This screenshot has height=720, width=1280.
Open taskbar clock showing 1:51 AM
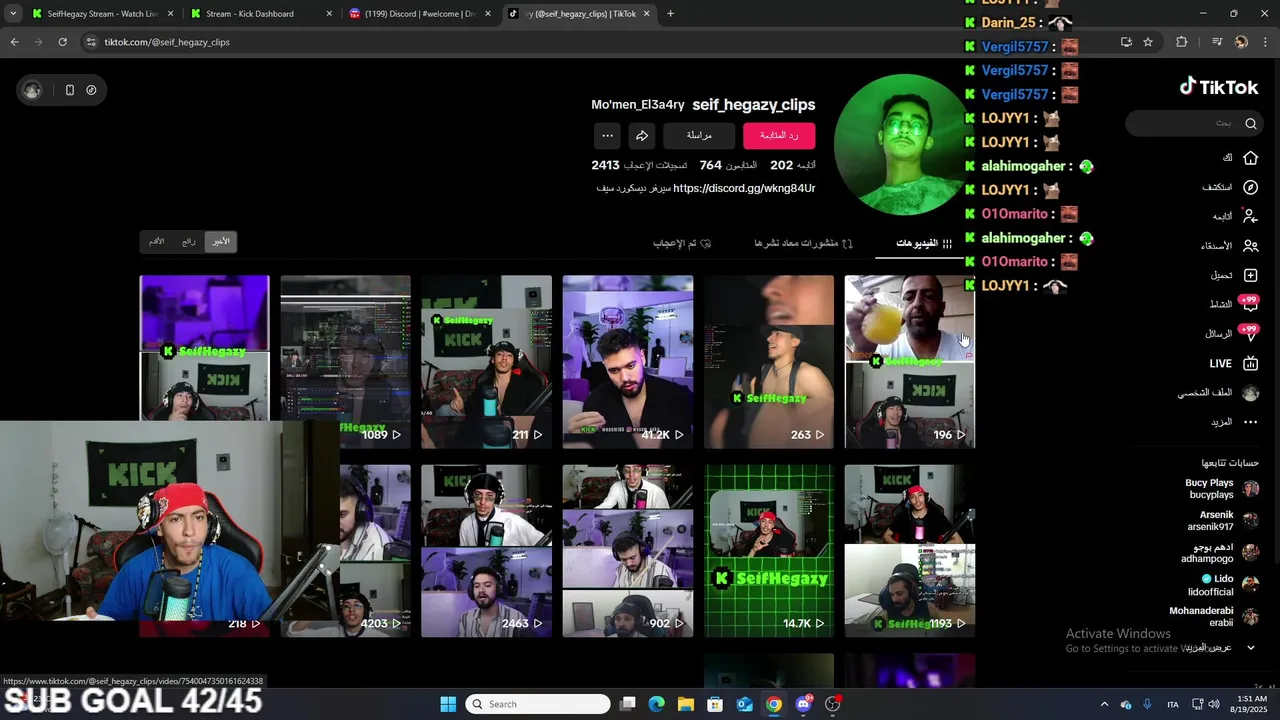[x=1249, y=704]
